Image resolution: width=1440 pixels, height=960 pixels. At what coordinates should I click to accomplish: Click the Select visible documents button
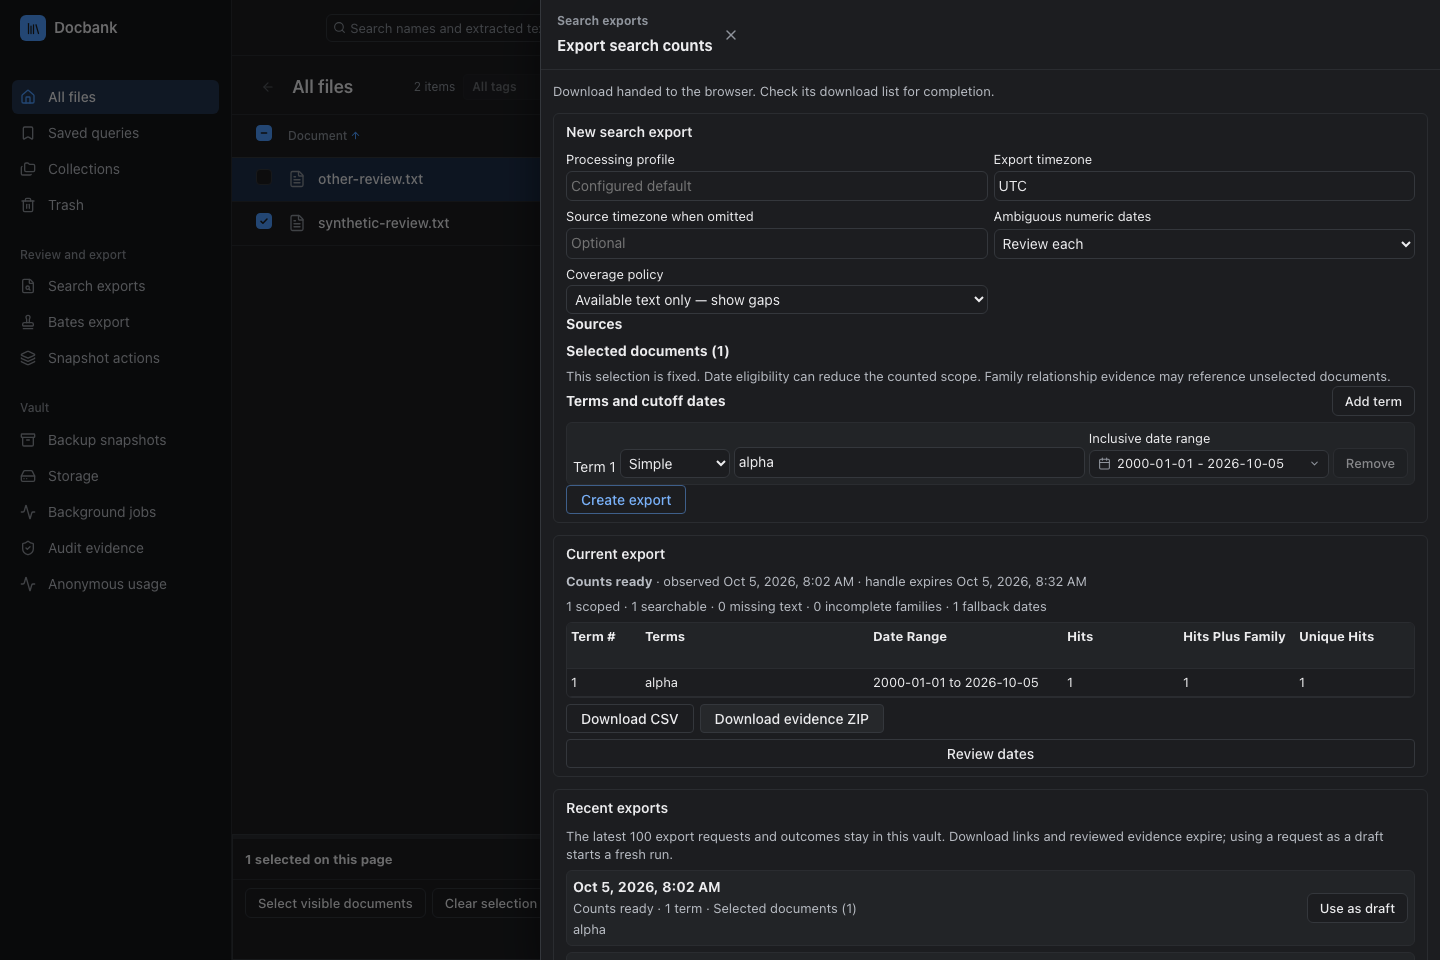click(x=335, y=903)
